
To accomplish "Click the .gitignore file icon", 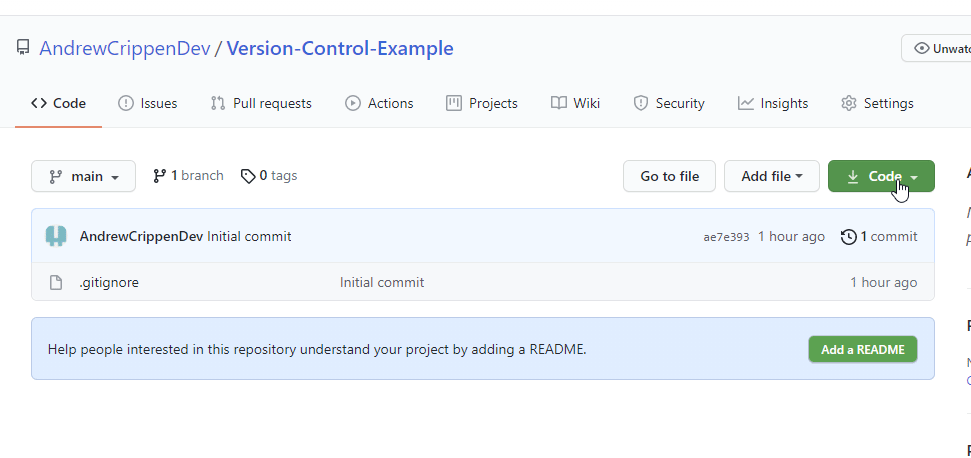I will pyautogui.click(x=56, y=283).
